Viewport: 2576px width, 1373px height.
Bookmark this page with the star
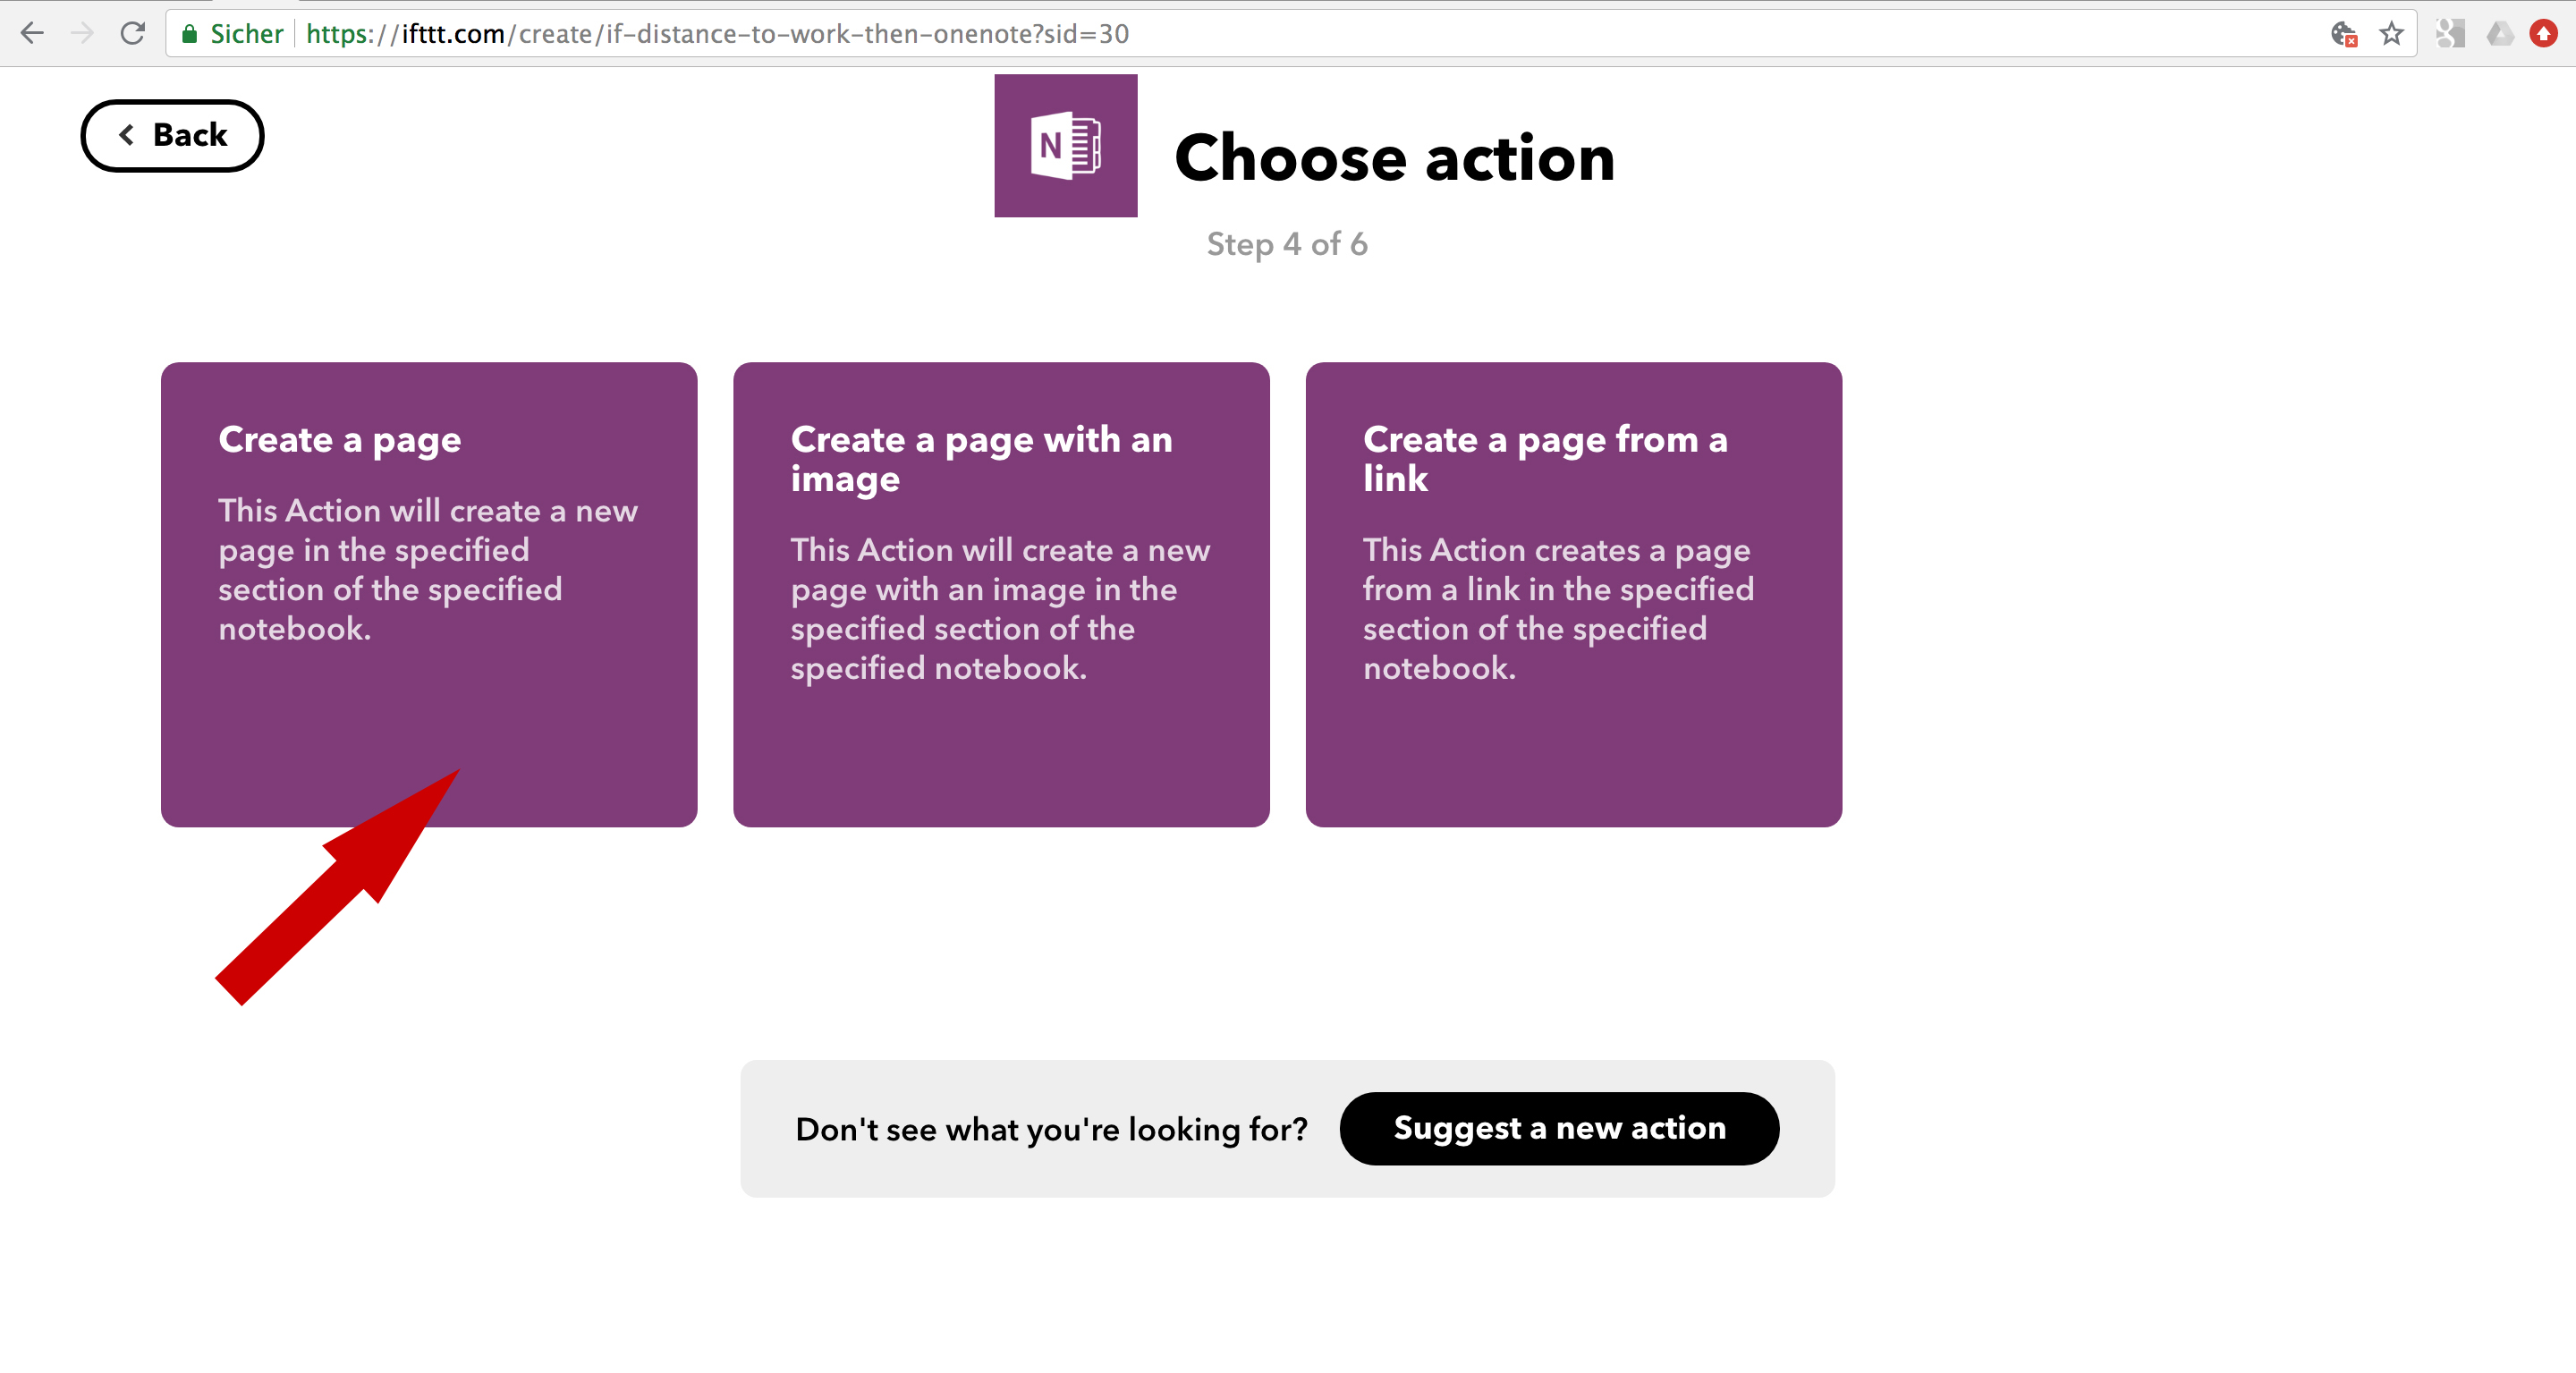(x=2391, y=34)
